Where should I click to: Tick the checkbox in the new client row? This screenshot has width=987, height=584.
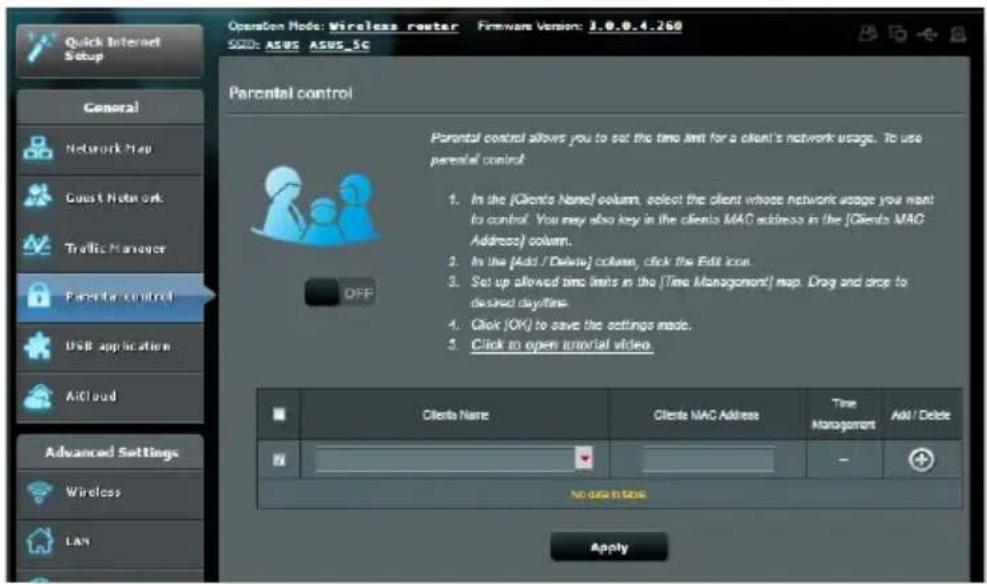[x=279, y=460]
